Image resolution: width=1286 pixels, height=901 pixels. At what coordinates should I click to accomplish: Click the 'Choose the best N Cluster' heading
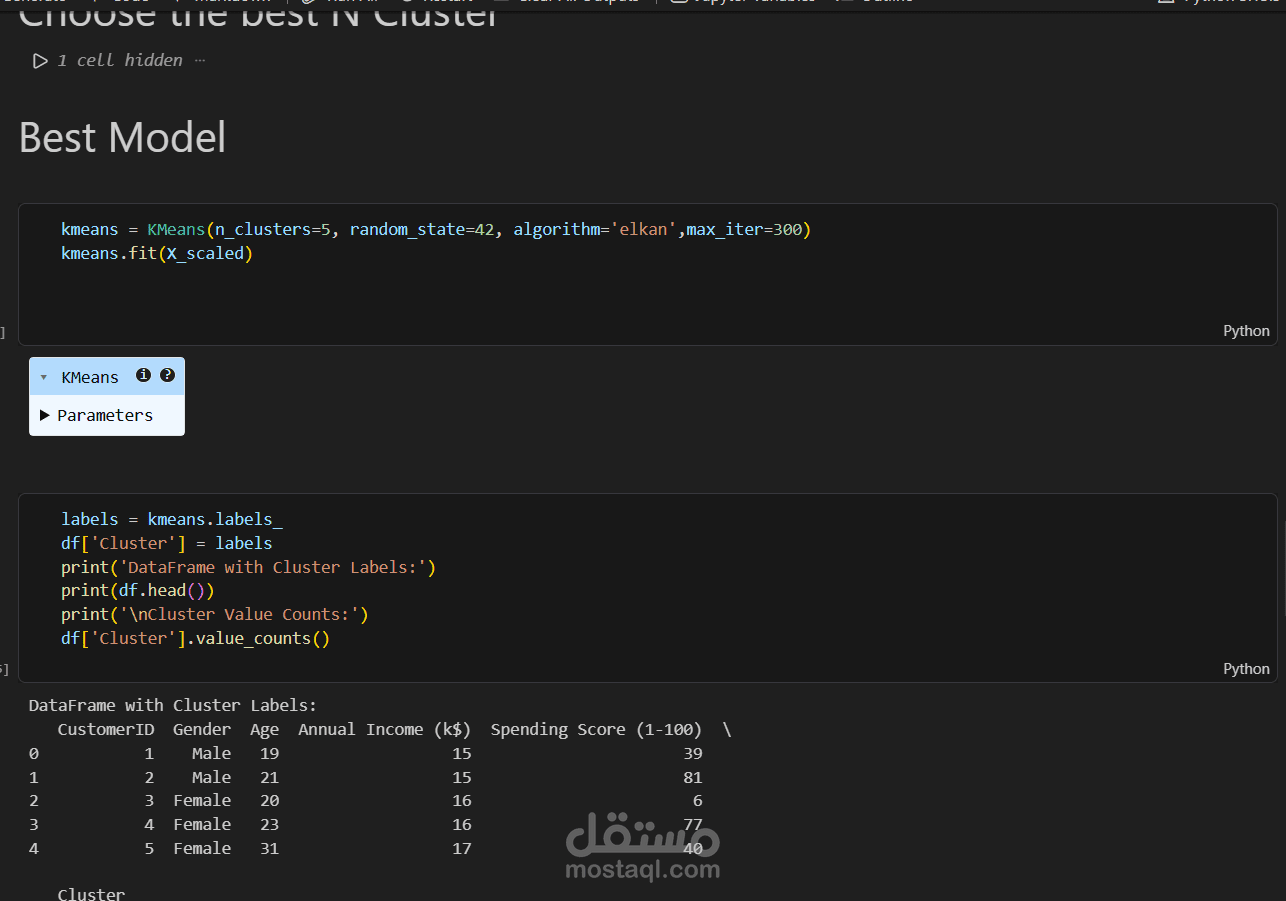(x=258, y=14)
